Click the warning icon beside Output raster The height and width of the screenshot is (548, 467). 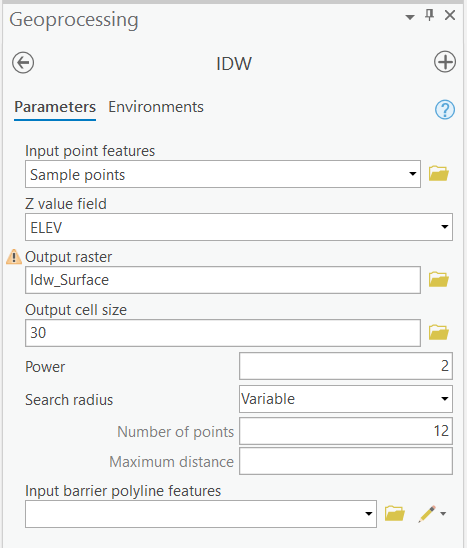[14, 257]
